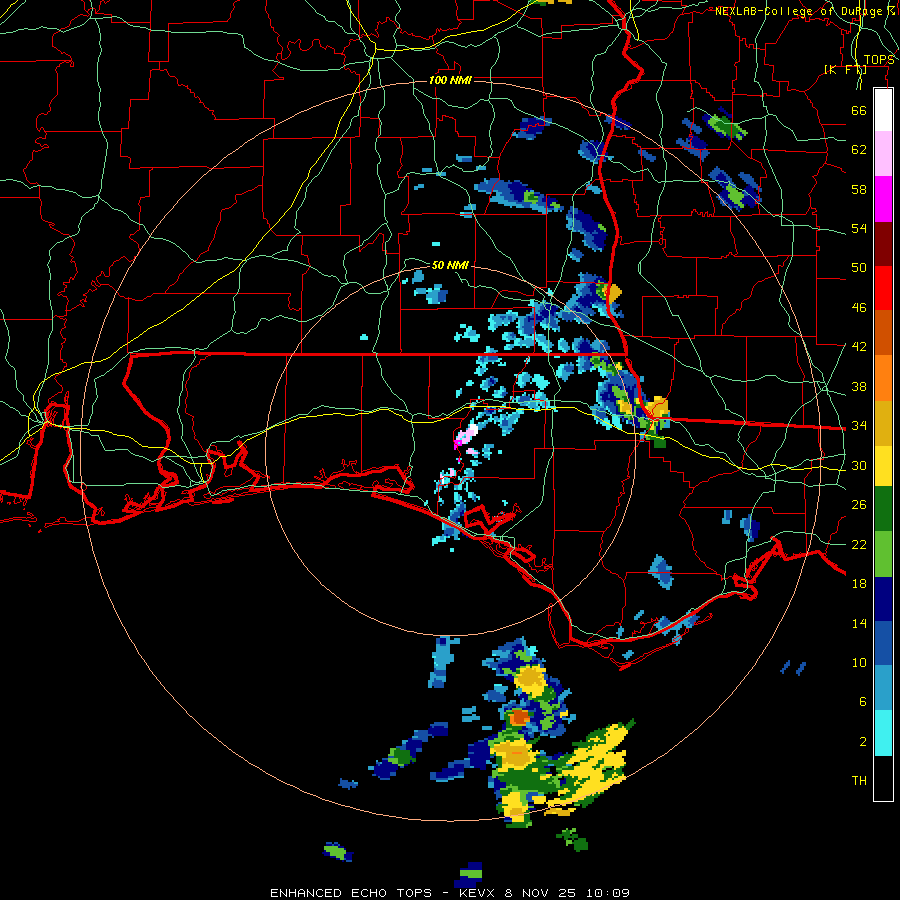Viewport: 900px width, 900px height.
Task: Click the pink-magenta echo cell inside 50 NMI ring
Action: (x=465, y=436)
